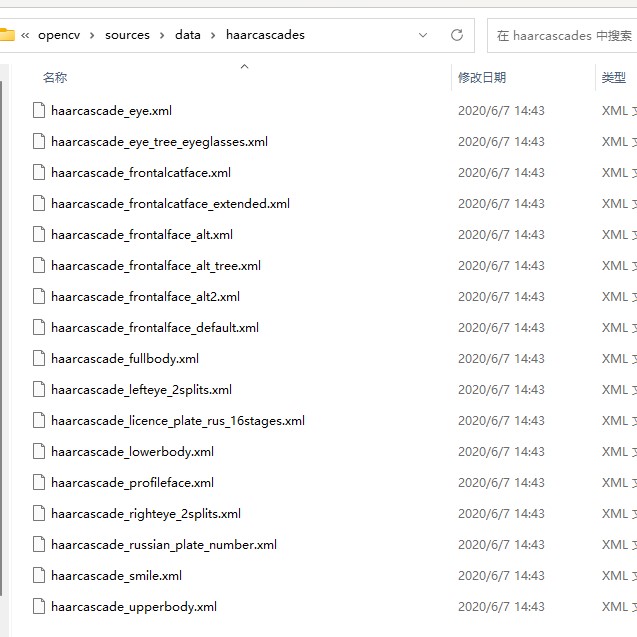This screenshot has width=637, height=637.
Task: Select file name haarcascade_eye_tree_eyeglasses.xml
Action: click(159, 142)
